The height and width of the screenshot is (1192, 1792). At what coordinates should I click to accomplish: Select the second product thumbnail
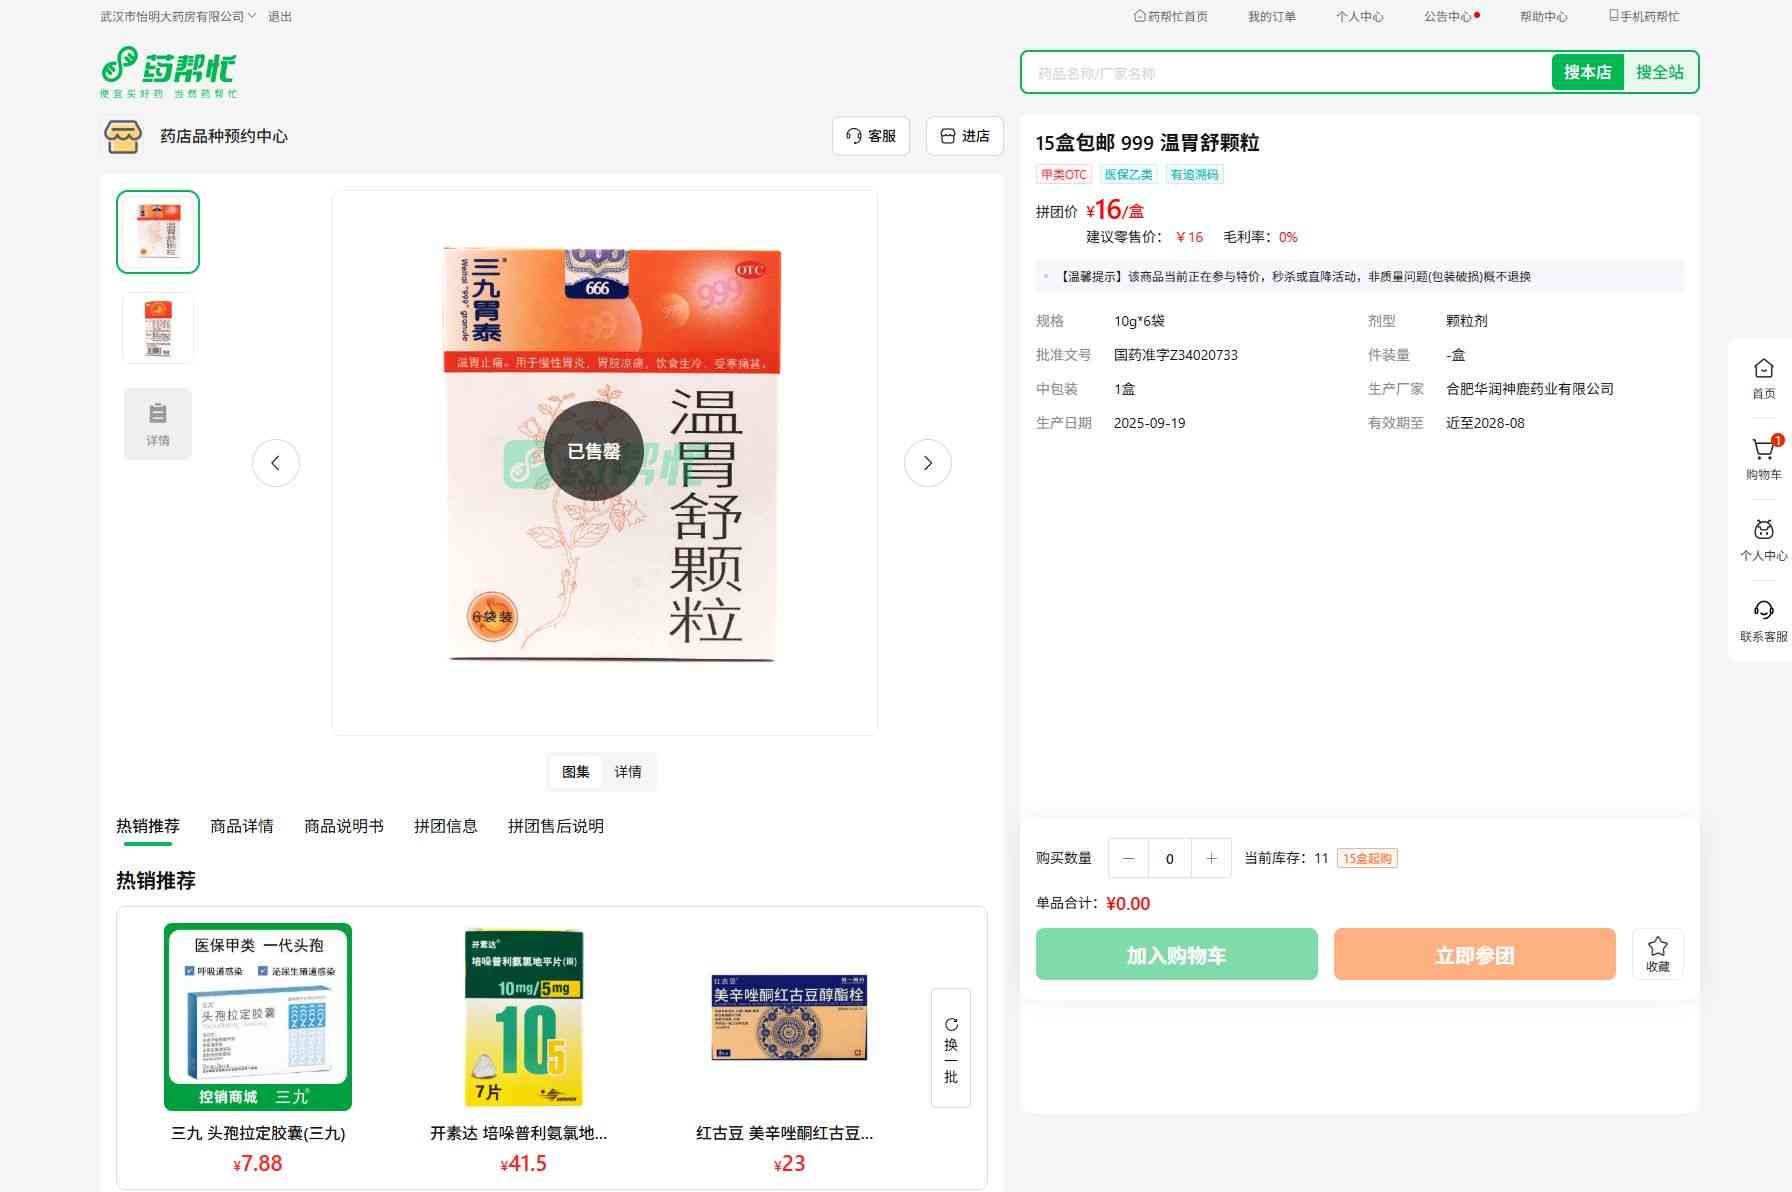click(158, 327)
